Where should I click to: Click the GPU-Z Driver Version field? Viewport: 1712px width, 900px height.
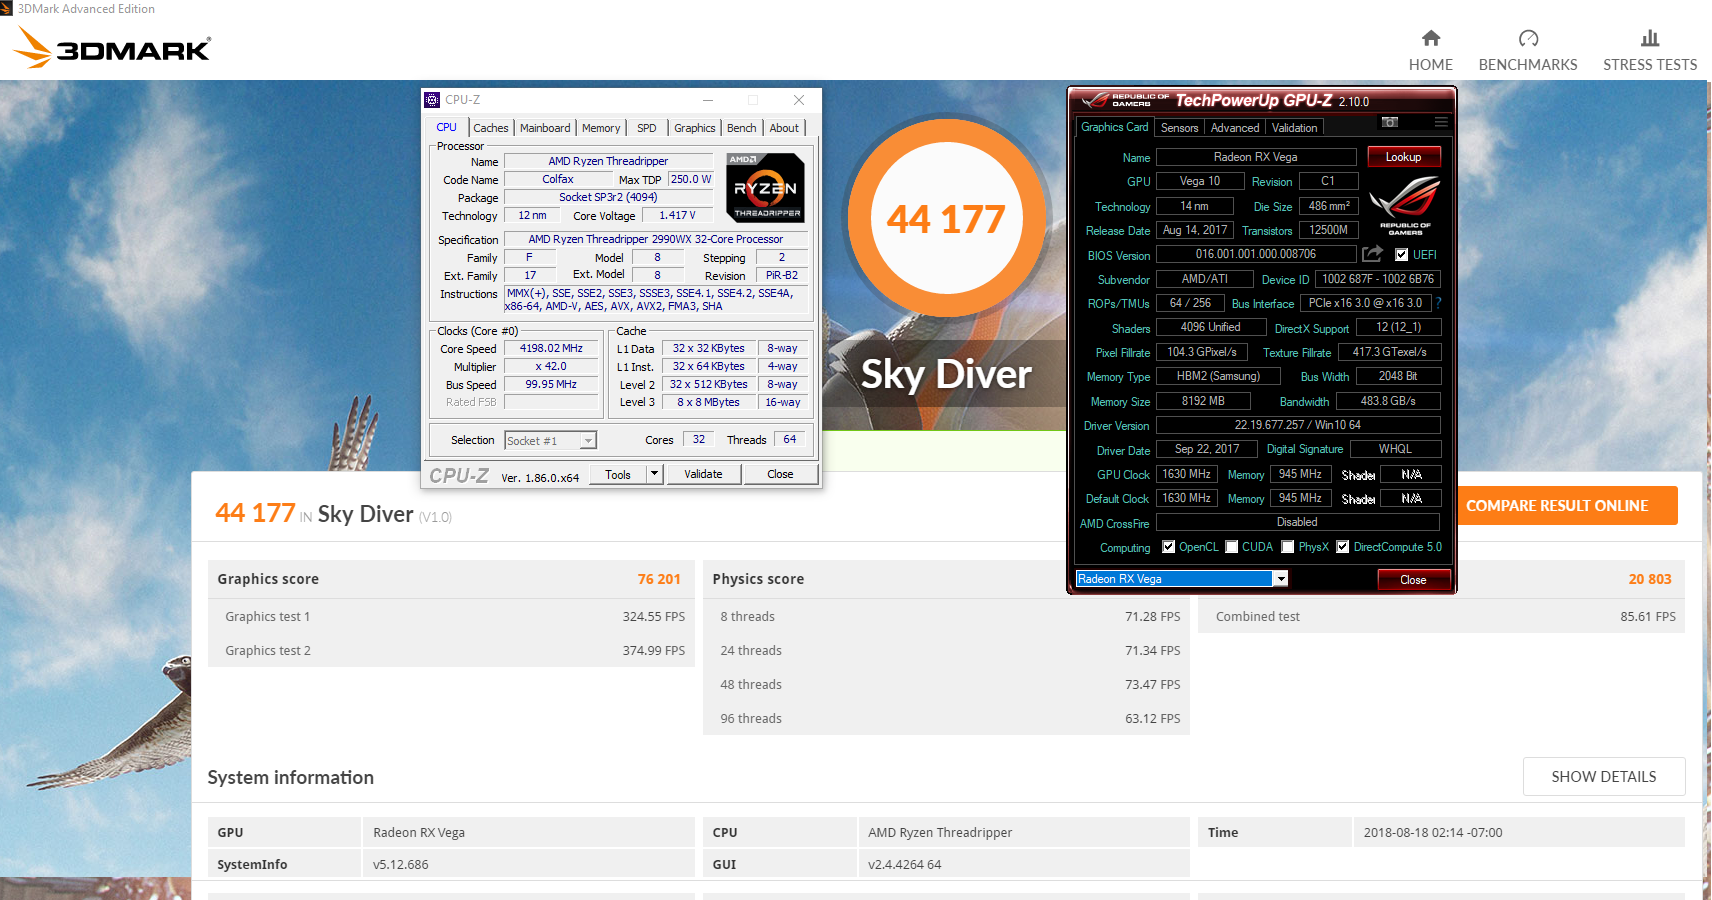[x=1298, y=425]
